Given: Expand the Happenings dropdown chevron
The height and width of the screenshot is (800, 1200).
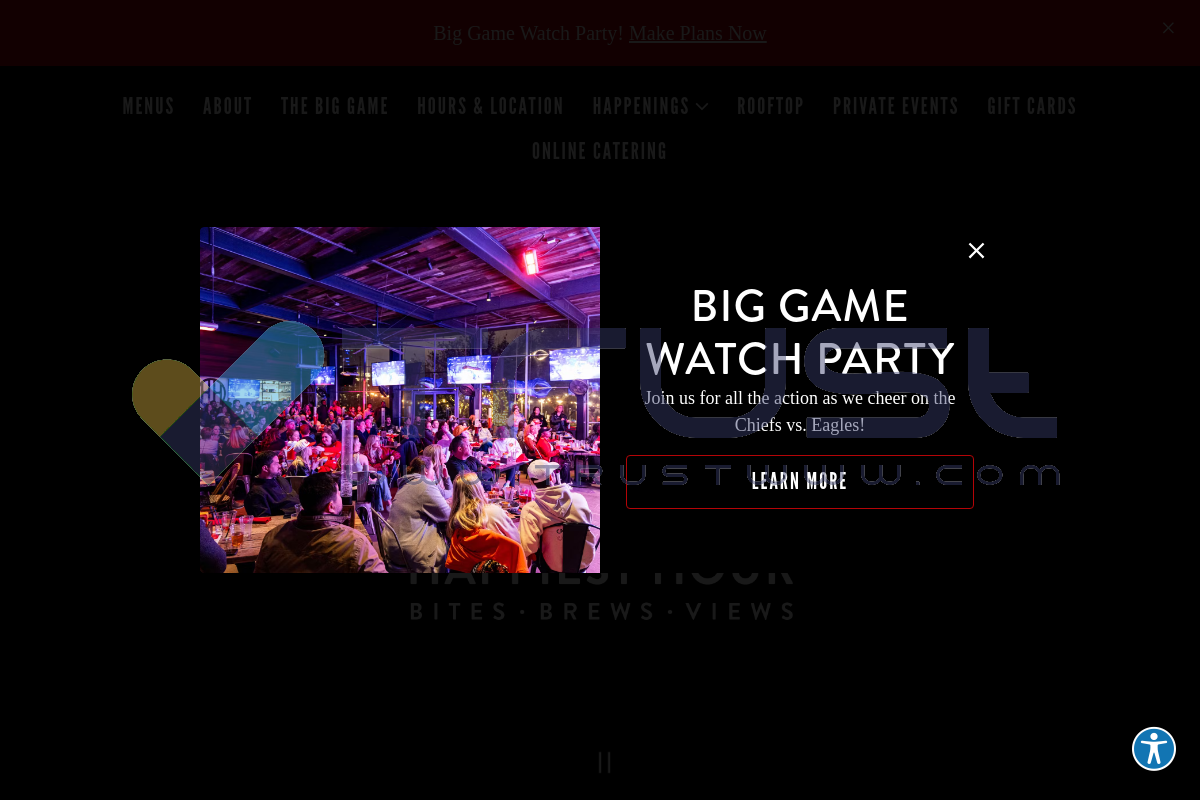Looking at the screenshot, I should coord(702,106).
